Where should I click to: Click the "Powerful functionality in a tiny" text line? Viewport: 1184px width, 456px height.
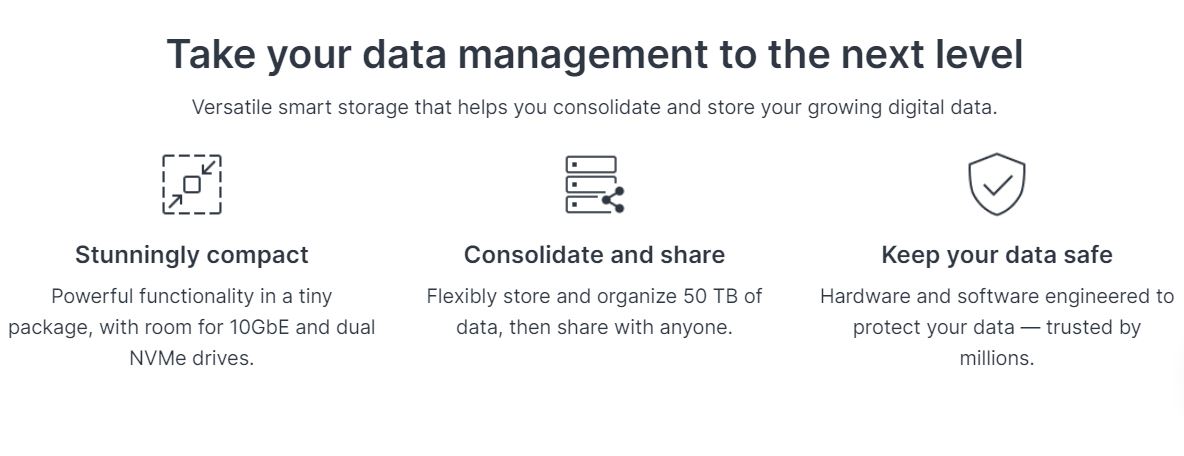[x=192, y=296]
